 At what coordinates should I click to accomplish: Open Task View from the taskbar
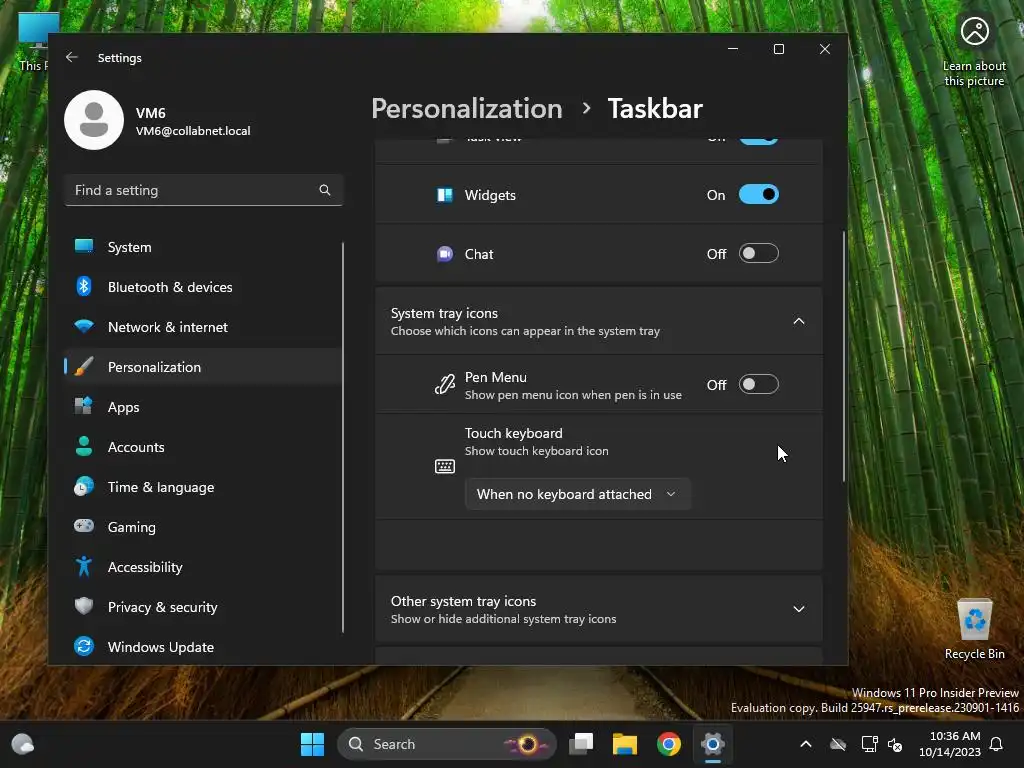pyautogui.click(x=581, y=744)
